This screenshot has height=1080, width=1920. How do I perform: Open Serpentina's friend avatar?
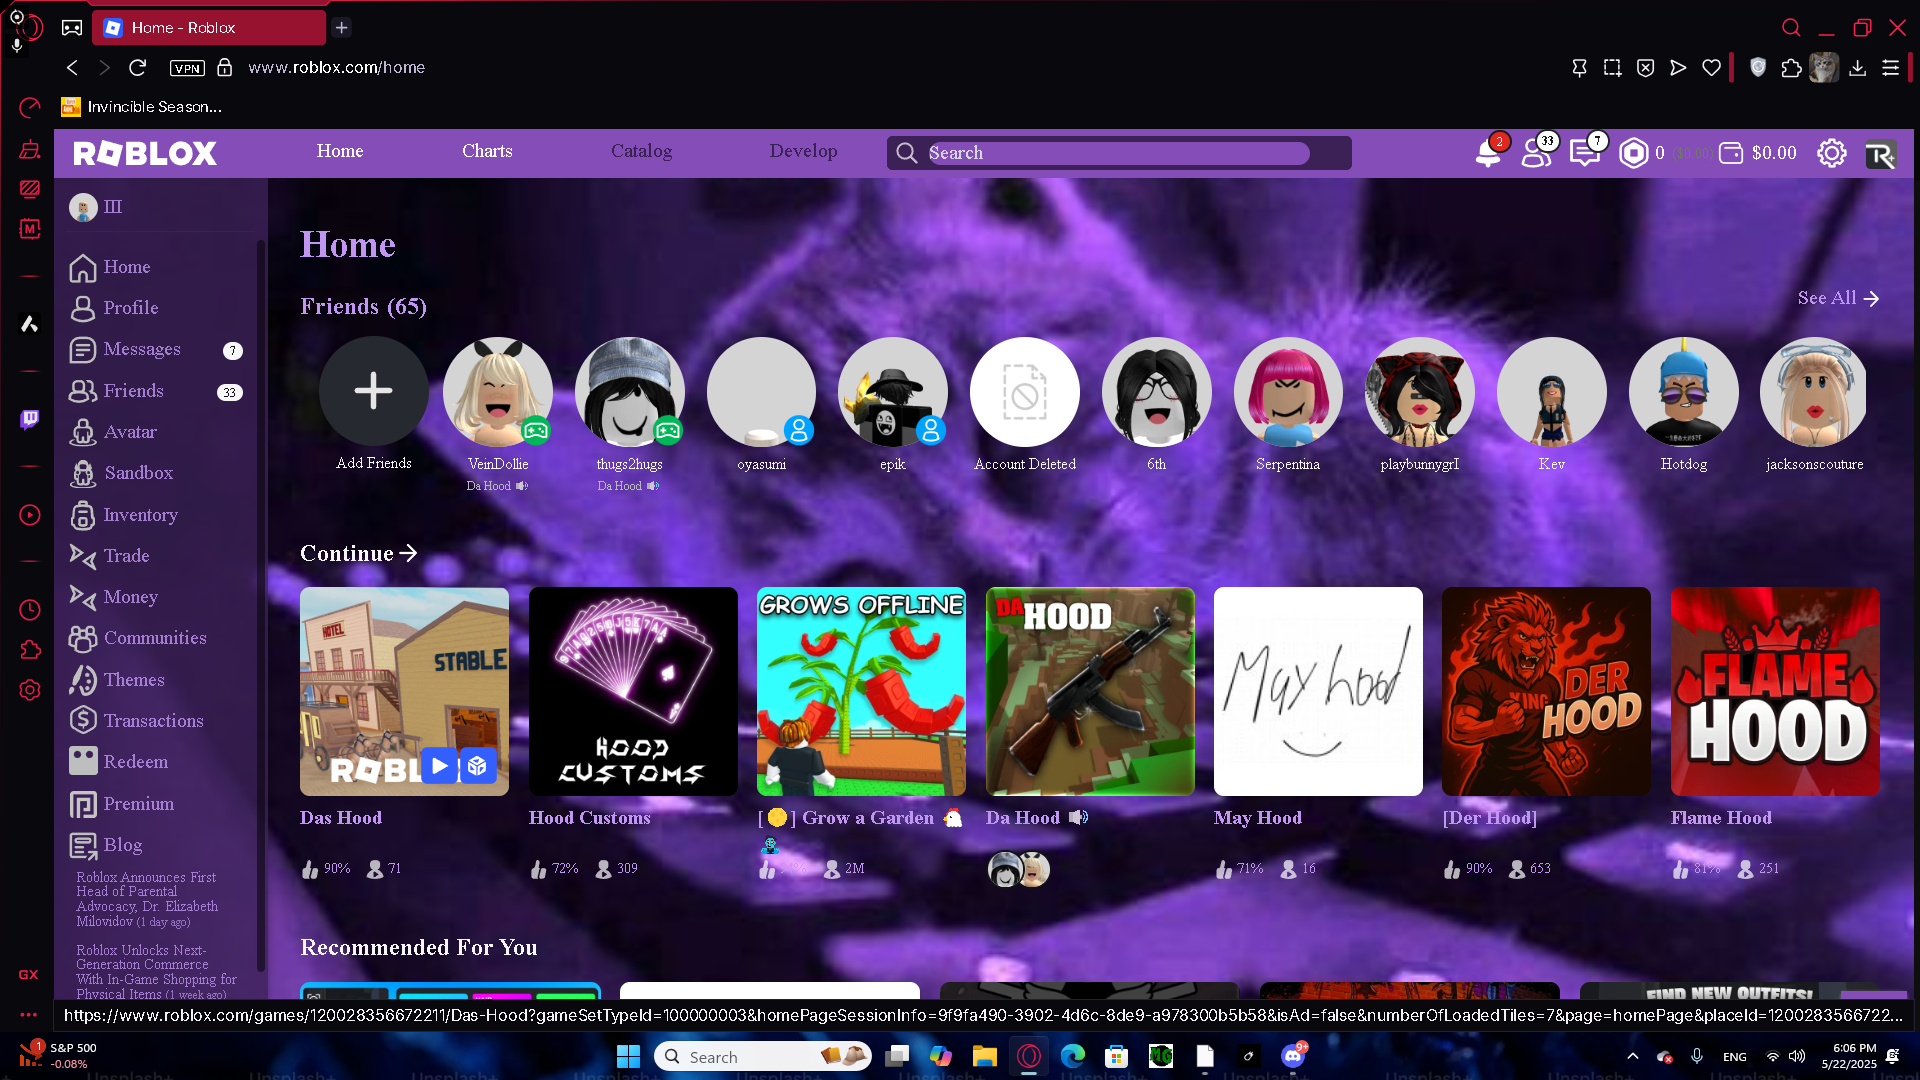pyautogui.click(x=1288, y=392)
